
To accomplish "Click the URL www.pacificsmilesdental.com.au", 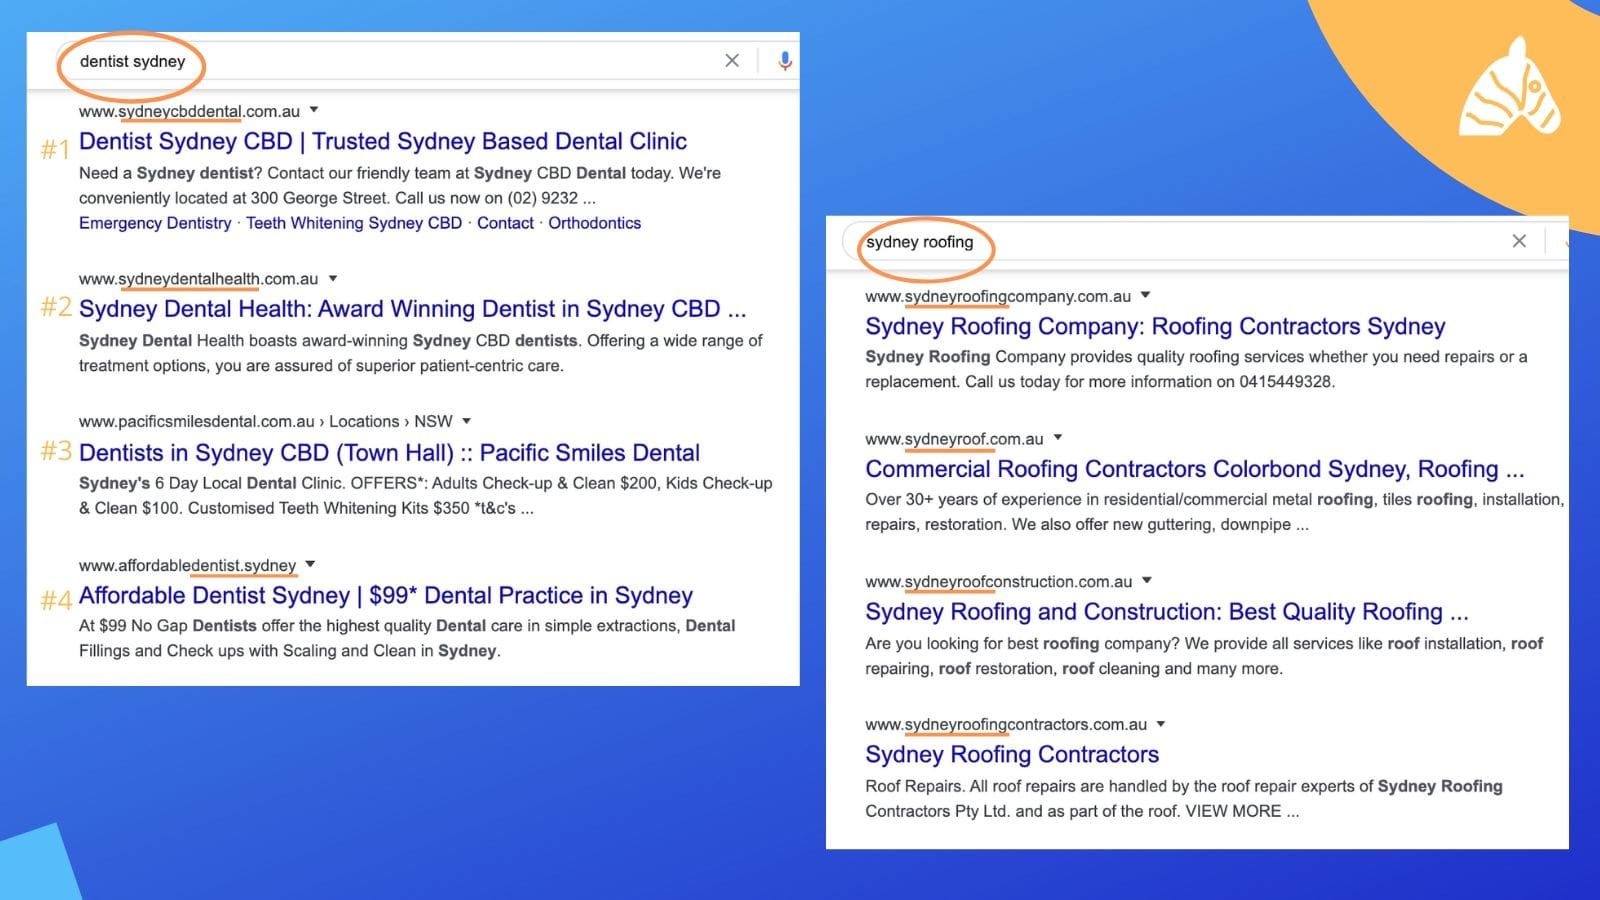I will pyautogui.click(x=196, y=422).
